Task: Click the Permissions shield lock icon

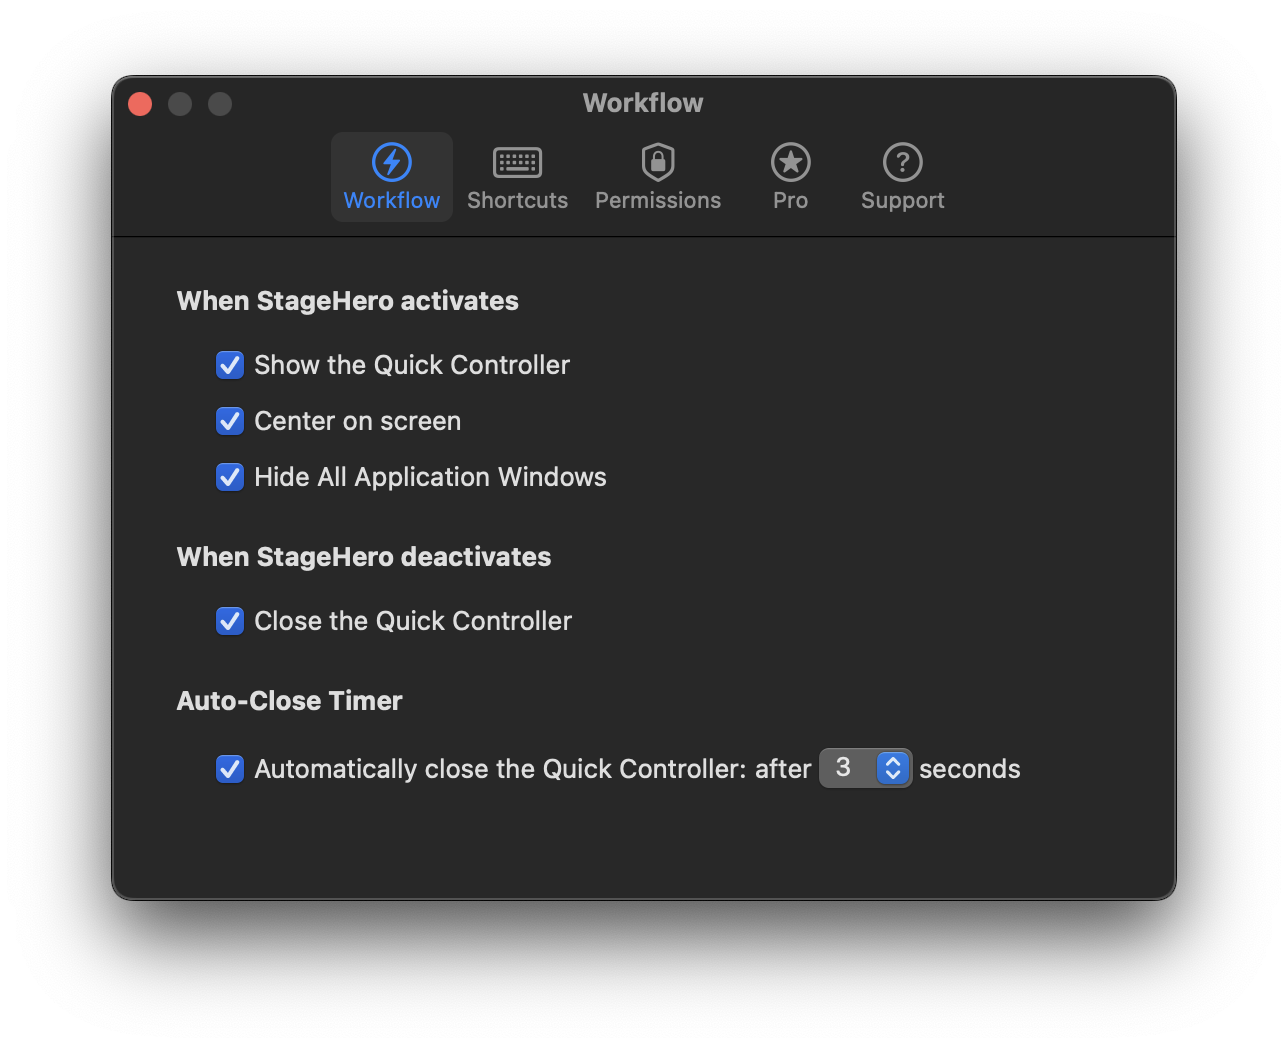Action: pos(658,162)
